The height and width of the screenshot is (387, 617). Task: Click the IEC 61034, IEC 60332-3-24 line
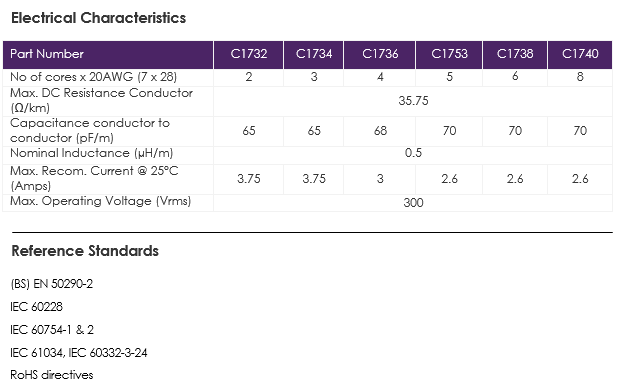[x=79, y=353]
